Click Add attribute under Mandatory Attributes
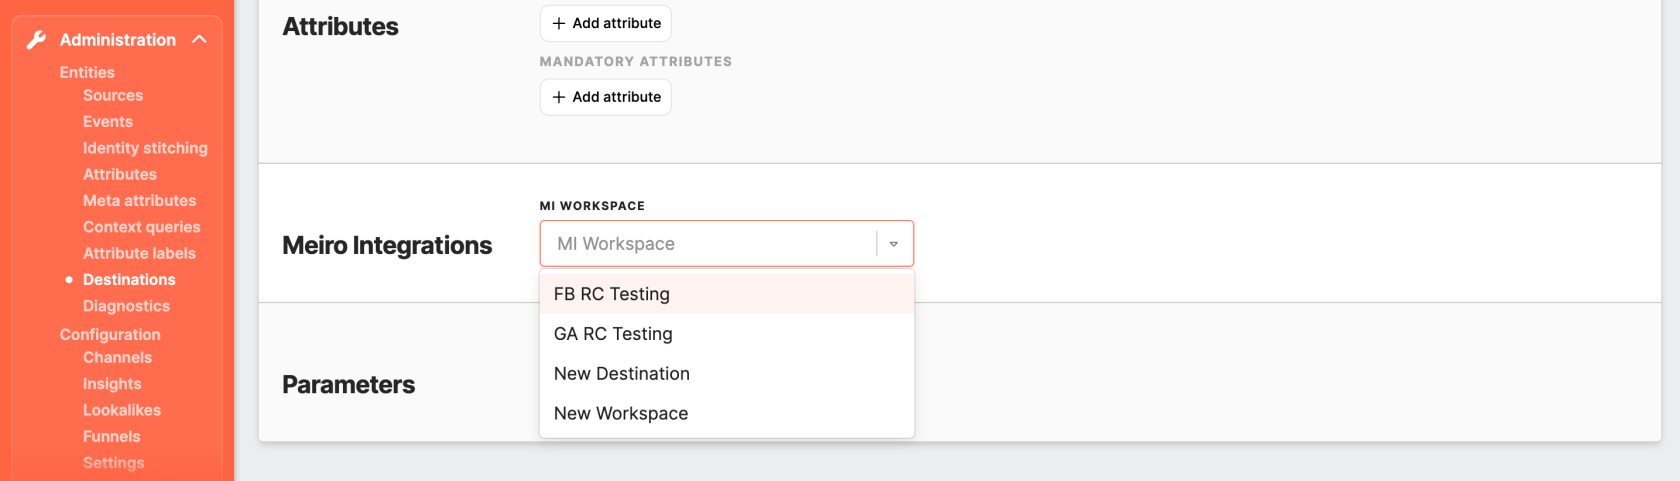This screenshot has height=481, width=1680. (x=606, y=97)
